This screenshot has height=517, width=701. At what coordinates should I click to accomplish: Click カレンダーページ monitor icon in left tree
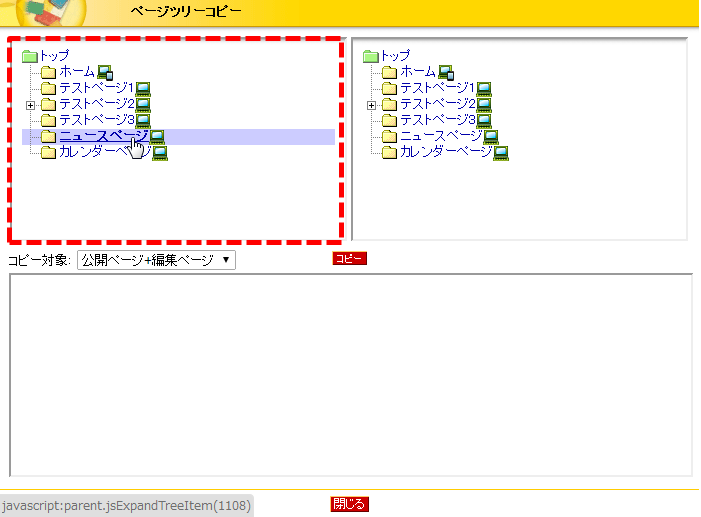[x=160, y=153]
